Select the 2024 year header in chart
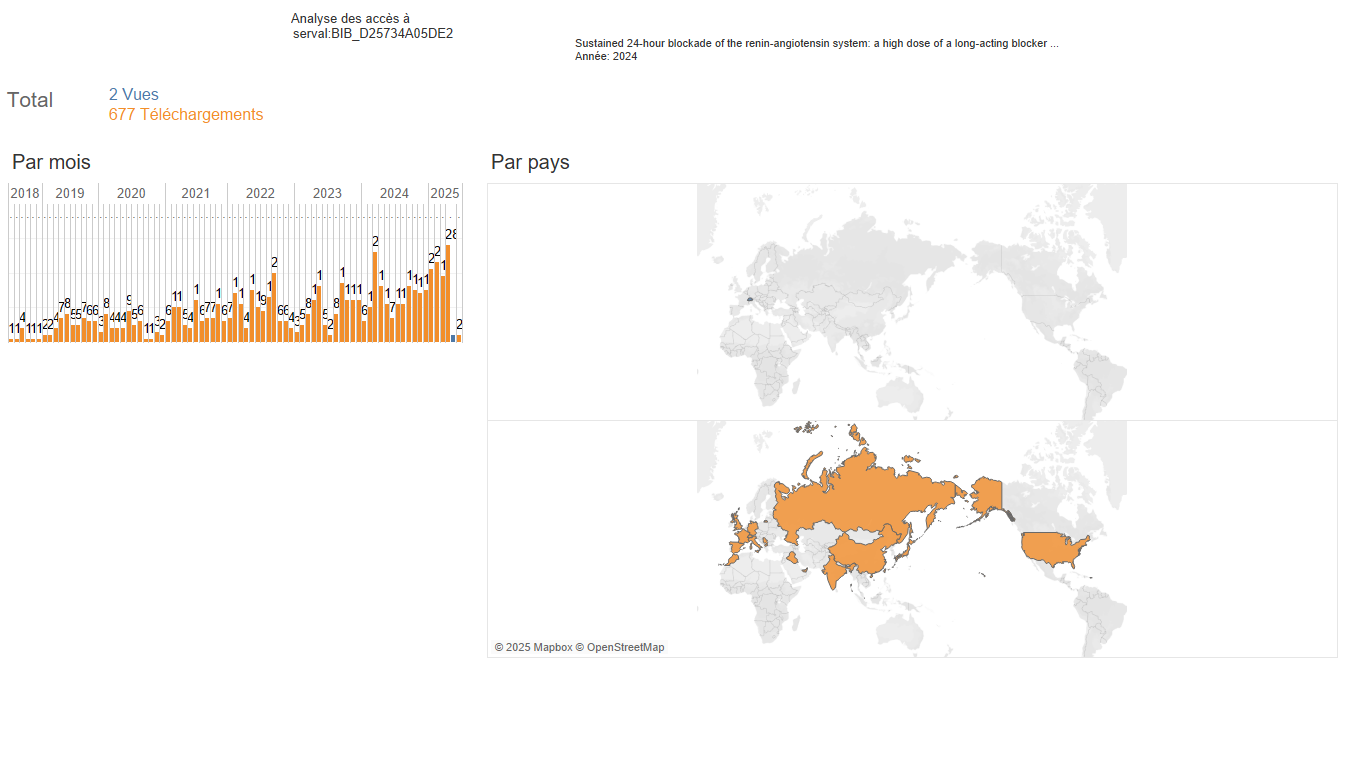Viewport: 1366px width, 768px height. (394, 193)
